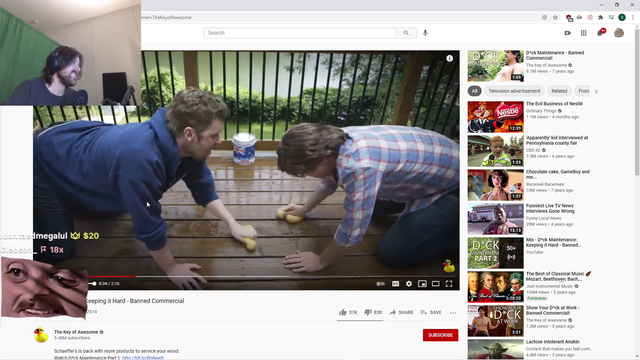This screenshot has width=640, height=360.
Task: Open The Key of Awesome channel name
Action: [76, 332]
